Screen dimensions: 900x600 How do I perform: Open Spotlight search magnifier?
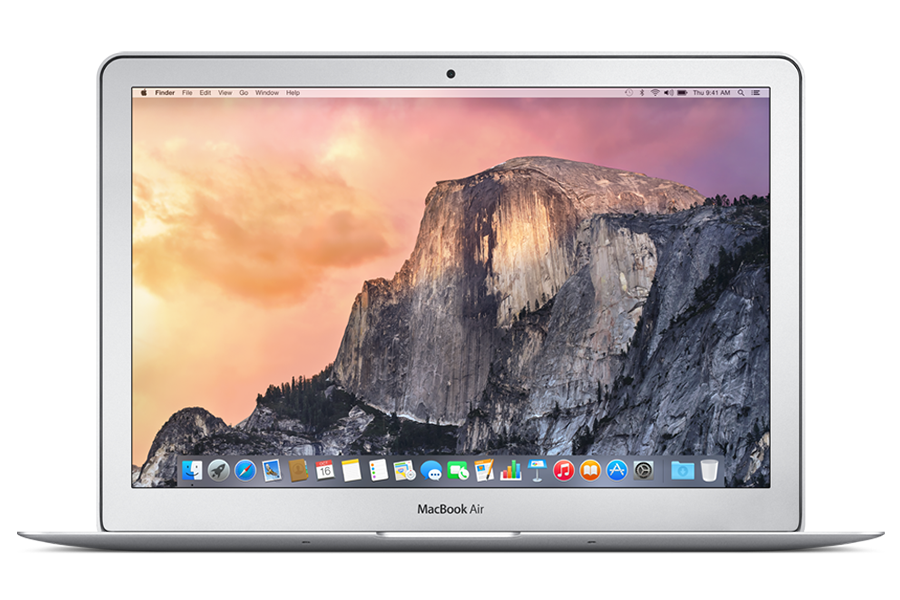(741, 92)
